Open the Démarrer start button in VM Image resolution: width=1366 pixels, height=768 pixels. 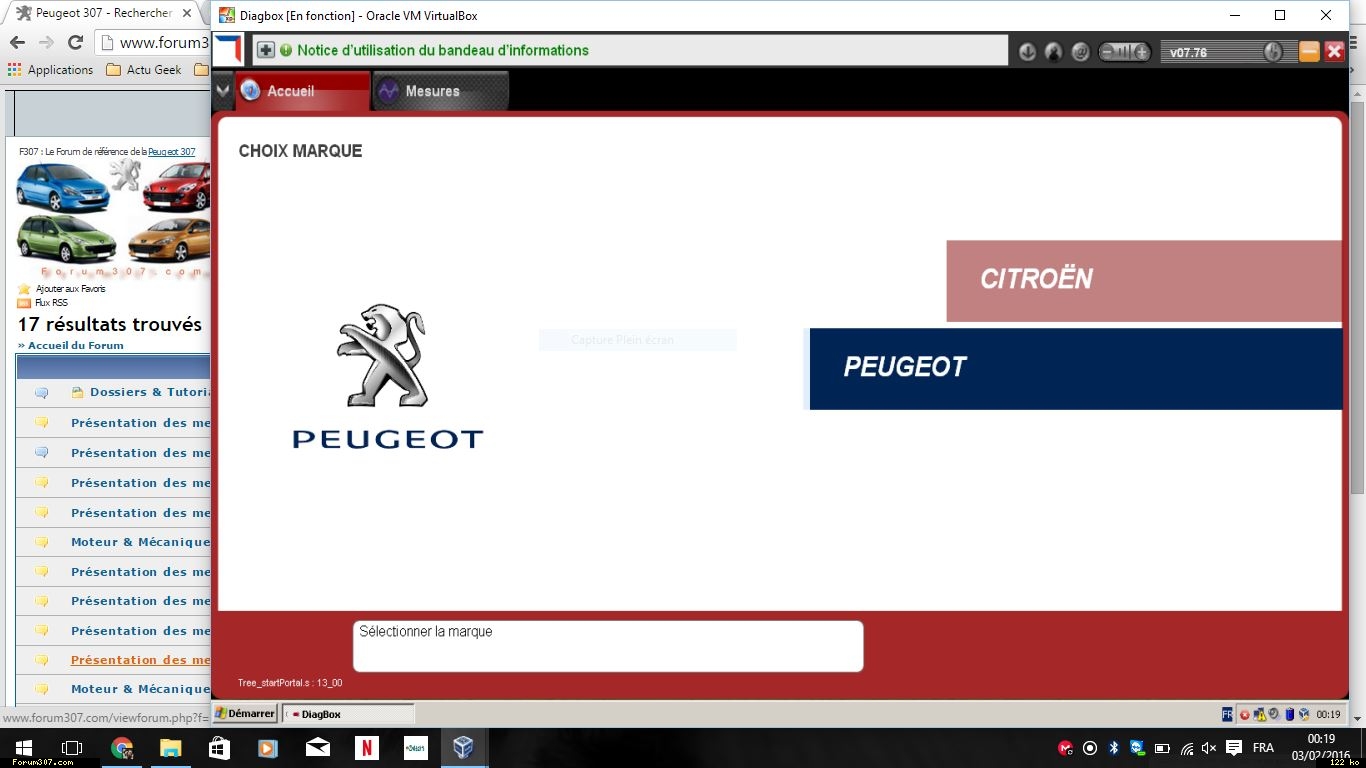click(x=245, y=713)
